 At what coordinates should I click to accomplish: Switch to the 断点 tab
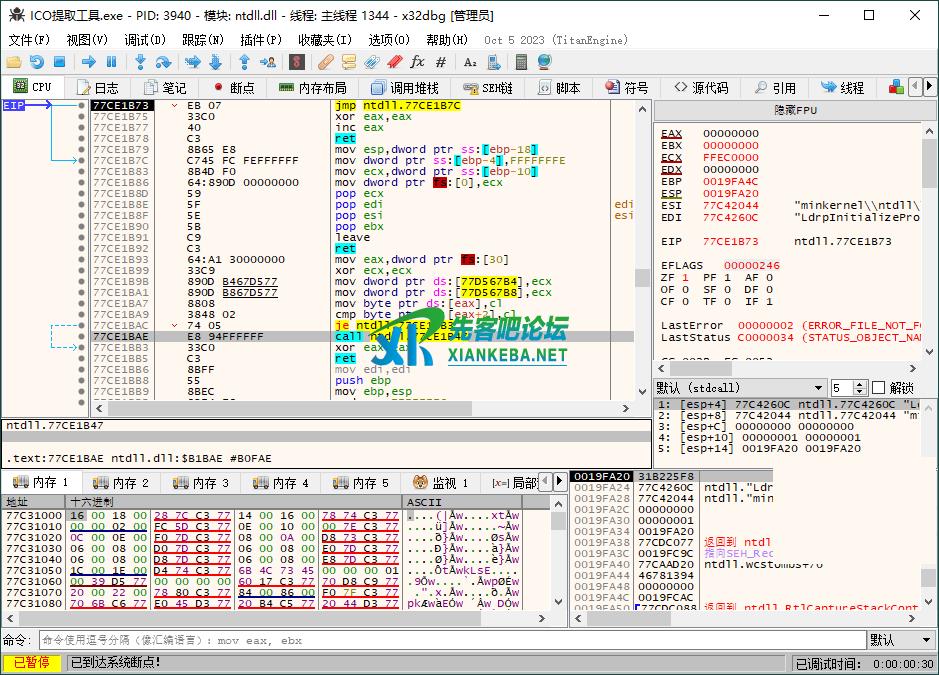pyautogui.click(x=234, y=87)
